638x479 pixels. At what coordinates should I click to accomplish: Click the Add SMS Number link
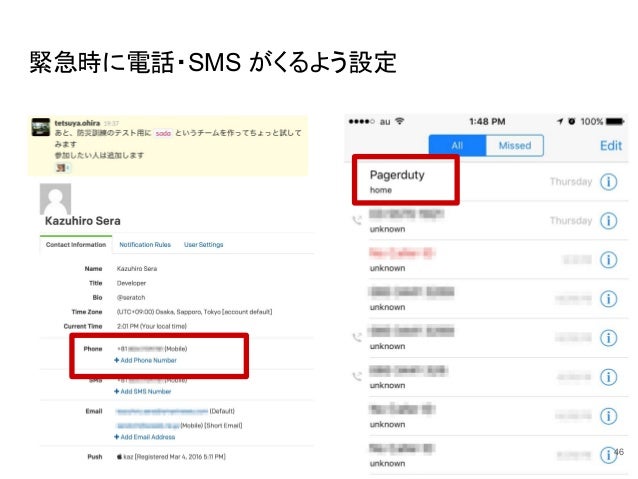click(x=142, y=392)
